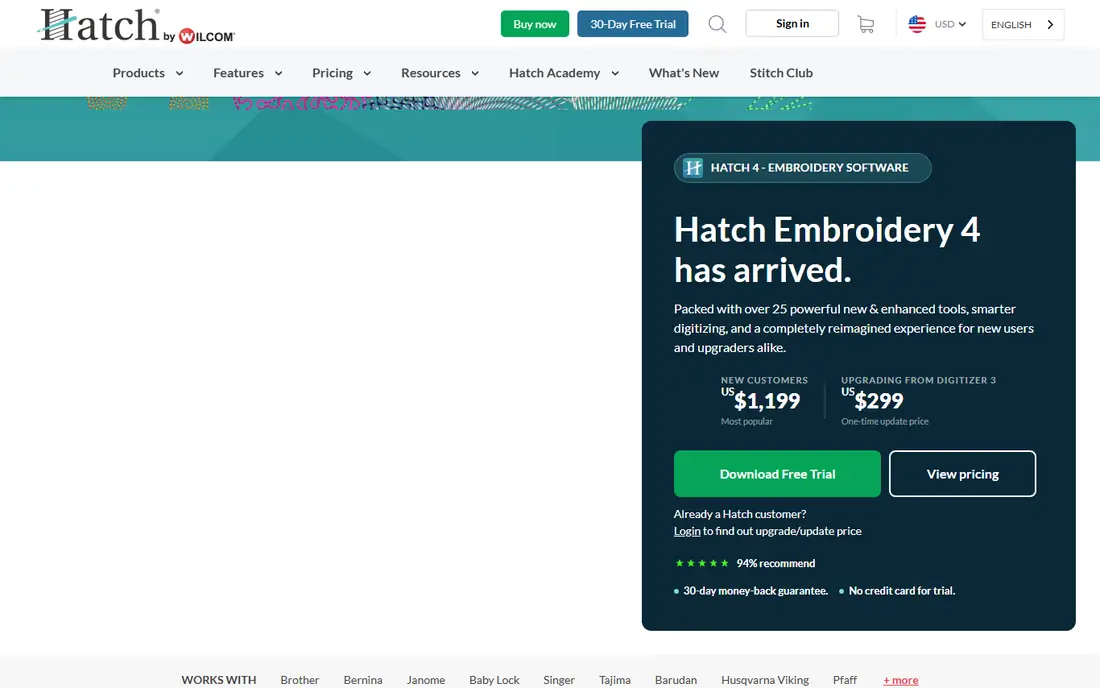The width and height of the screenshot is (1100, 688).
Task: Expand the Features menu chevron
Action: [279, 73]
